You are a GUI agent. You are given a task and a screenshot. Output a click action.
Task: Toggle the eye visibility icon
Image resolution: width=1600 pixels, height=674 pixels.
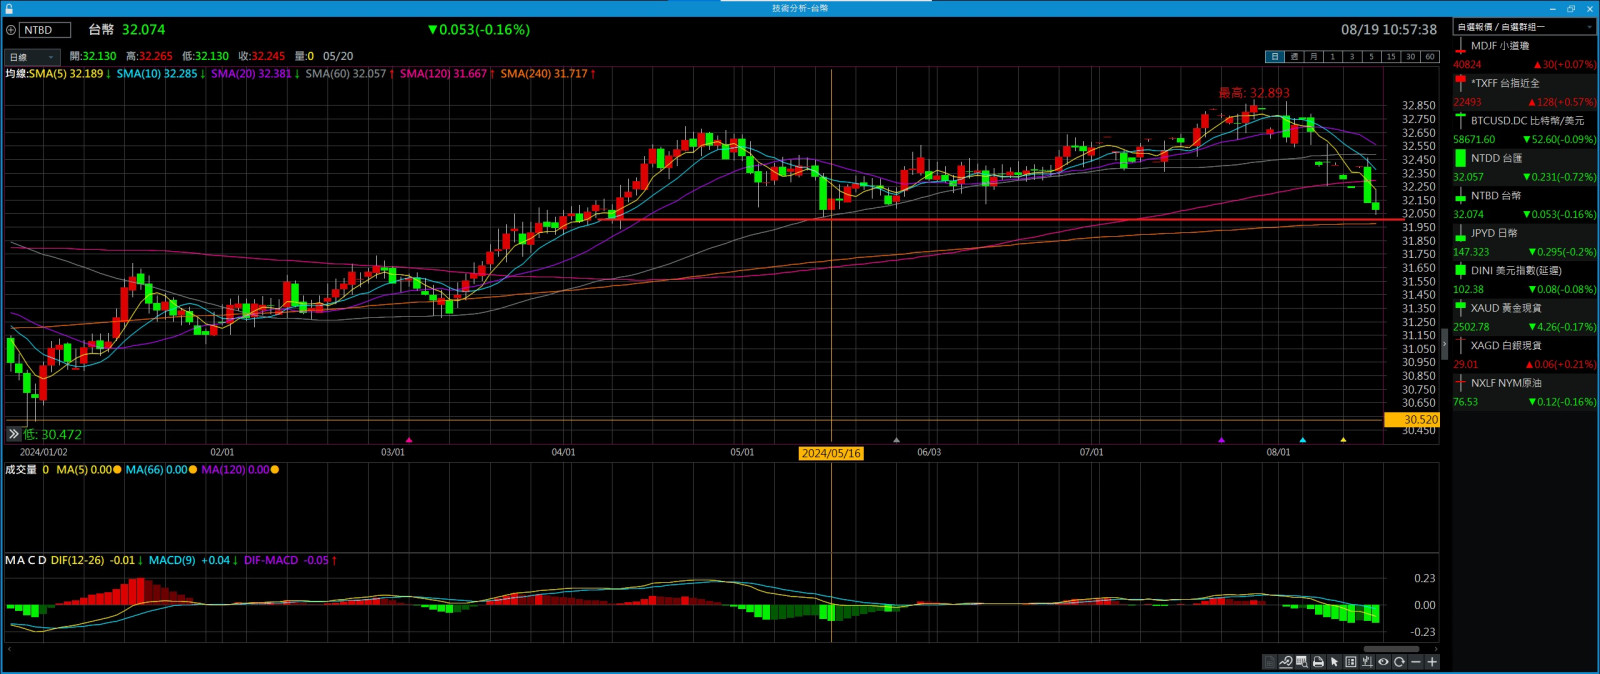click(x=1383, y=662)
